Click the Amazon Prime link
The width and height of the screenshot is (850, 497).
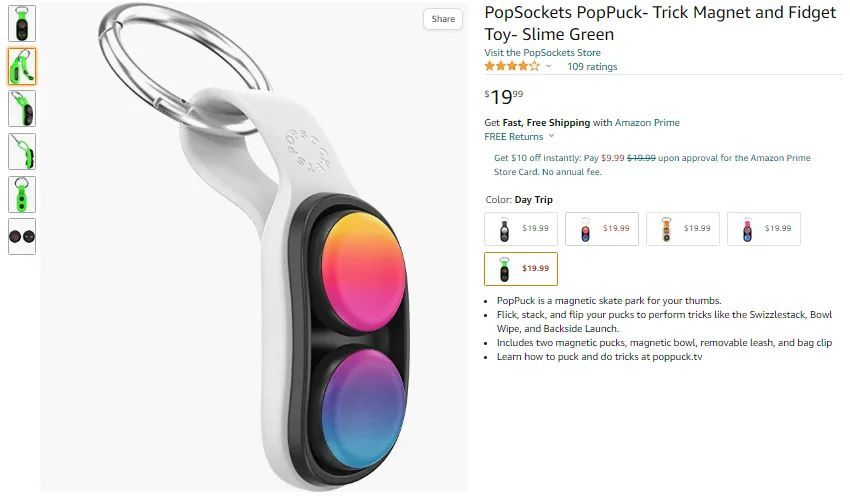pos(647,123)
